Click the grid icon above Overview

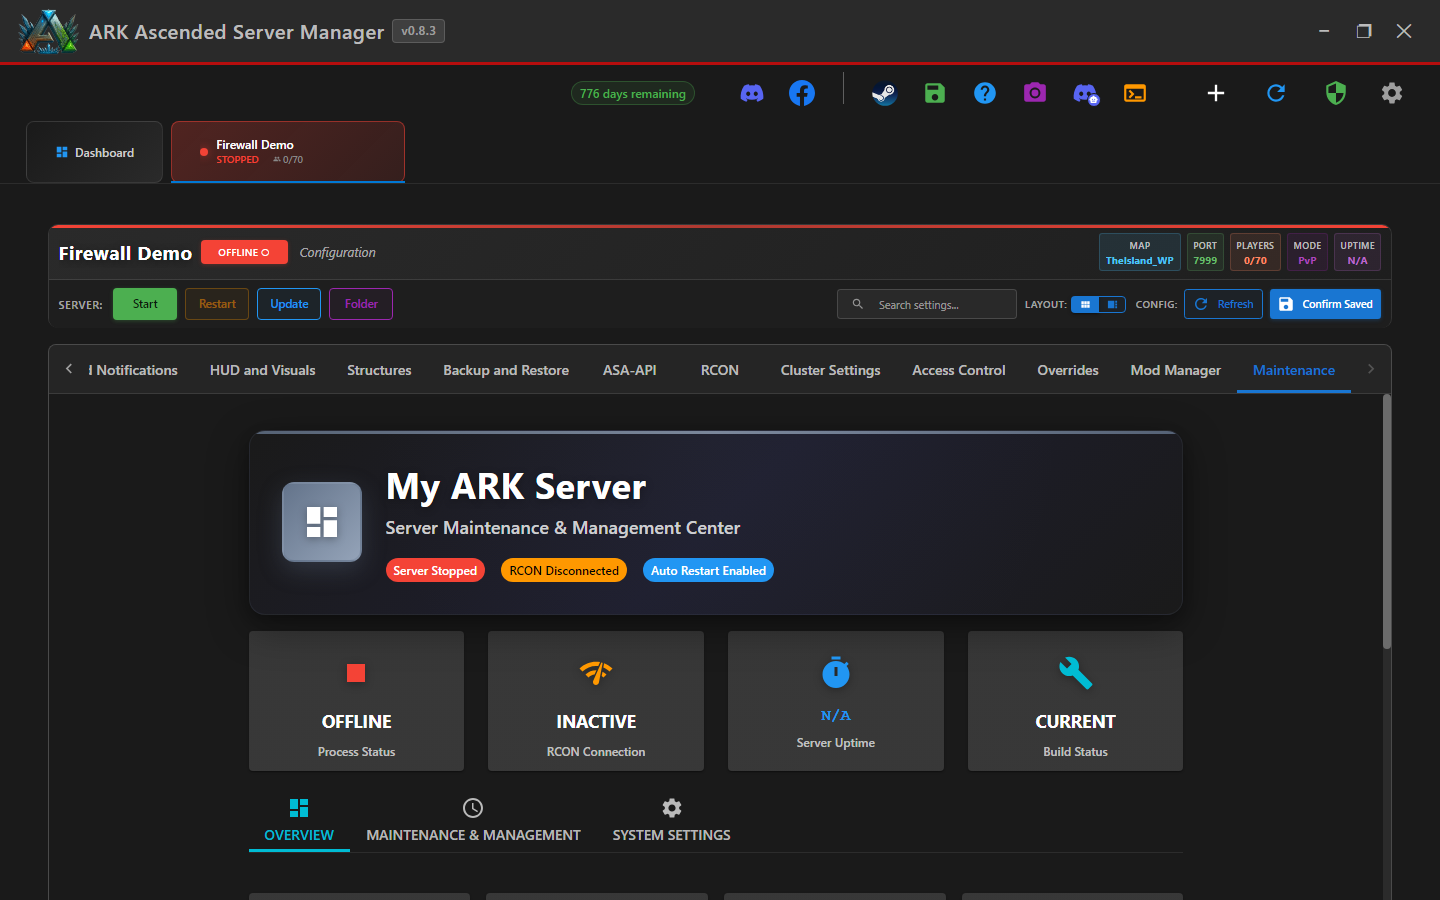pos(299,808)
